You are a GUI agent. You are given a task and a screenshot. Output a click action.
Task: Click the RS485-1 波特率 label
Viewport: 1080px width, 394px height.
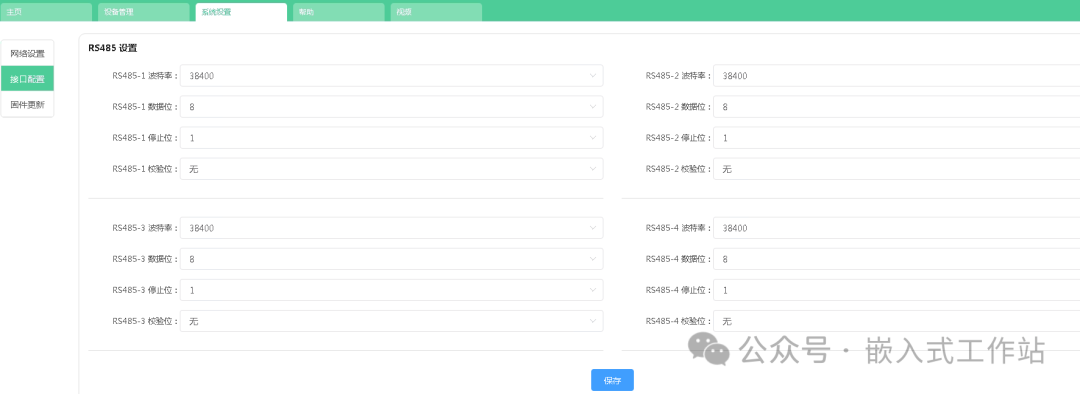144,76
